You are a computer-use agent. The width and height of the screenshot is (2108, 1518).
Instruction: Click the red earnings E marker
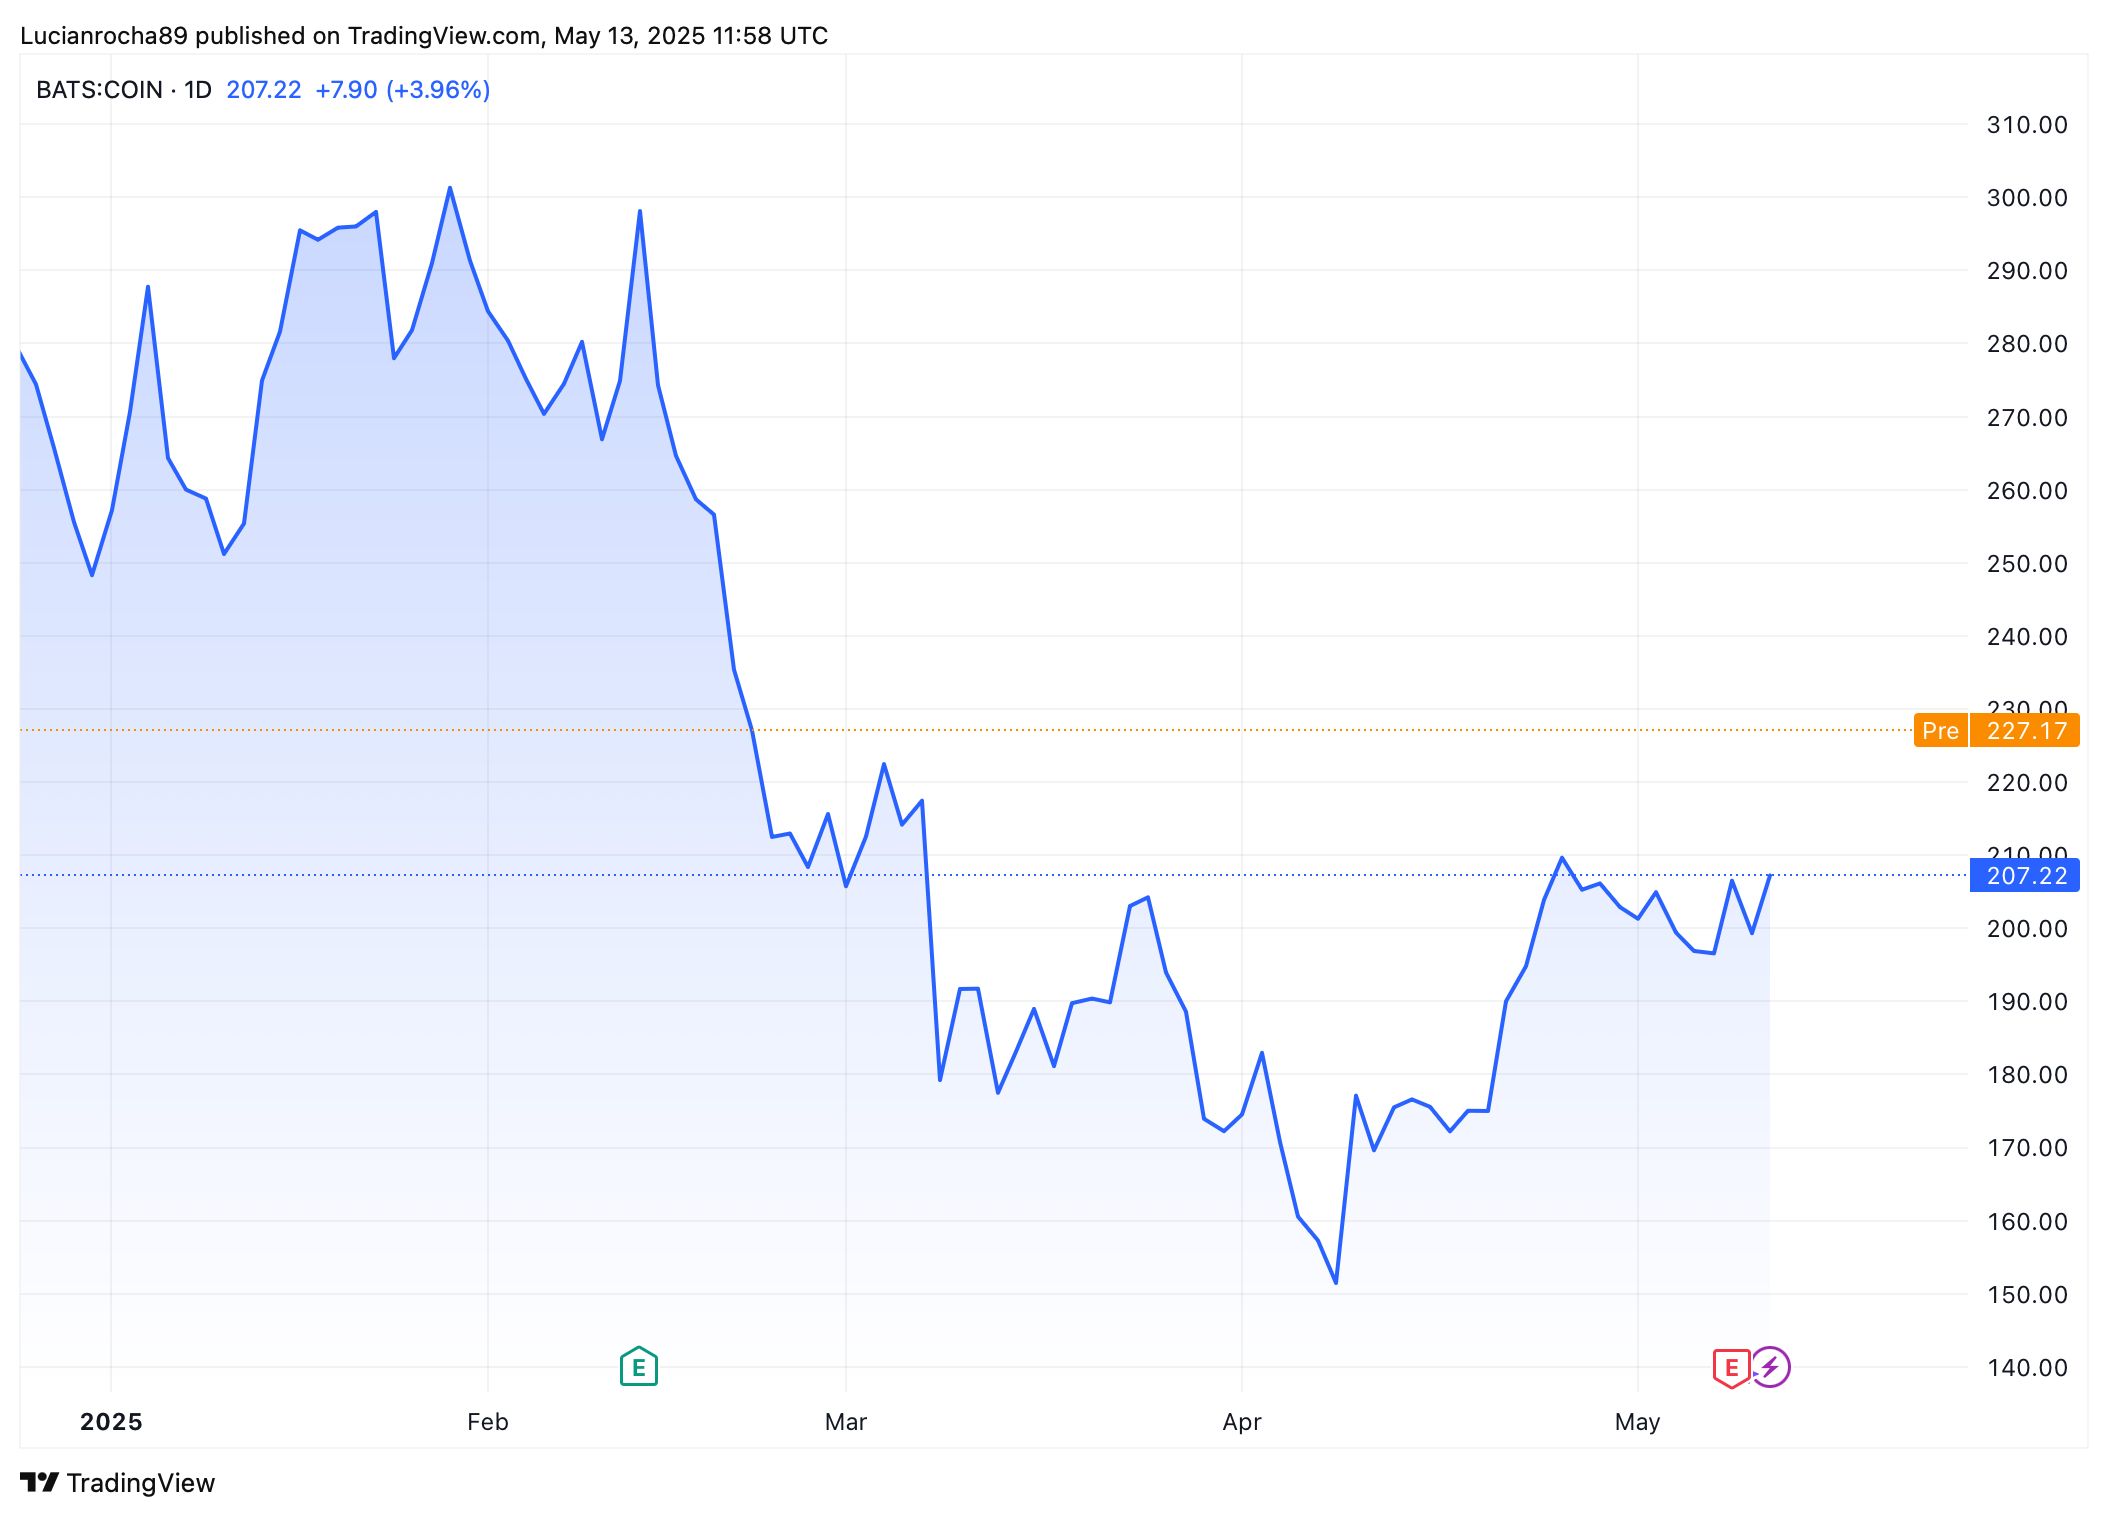tap(1731, 1367)
